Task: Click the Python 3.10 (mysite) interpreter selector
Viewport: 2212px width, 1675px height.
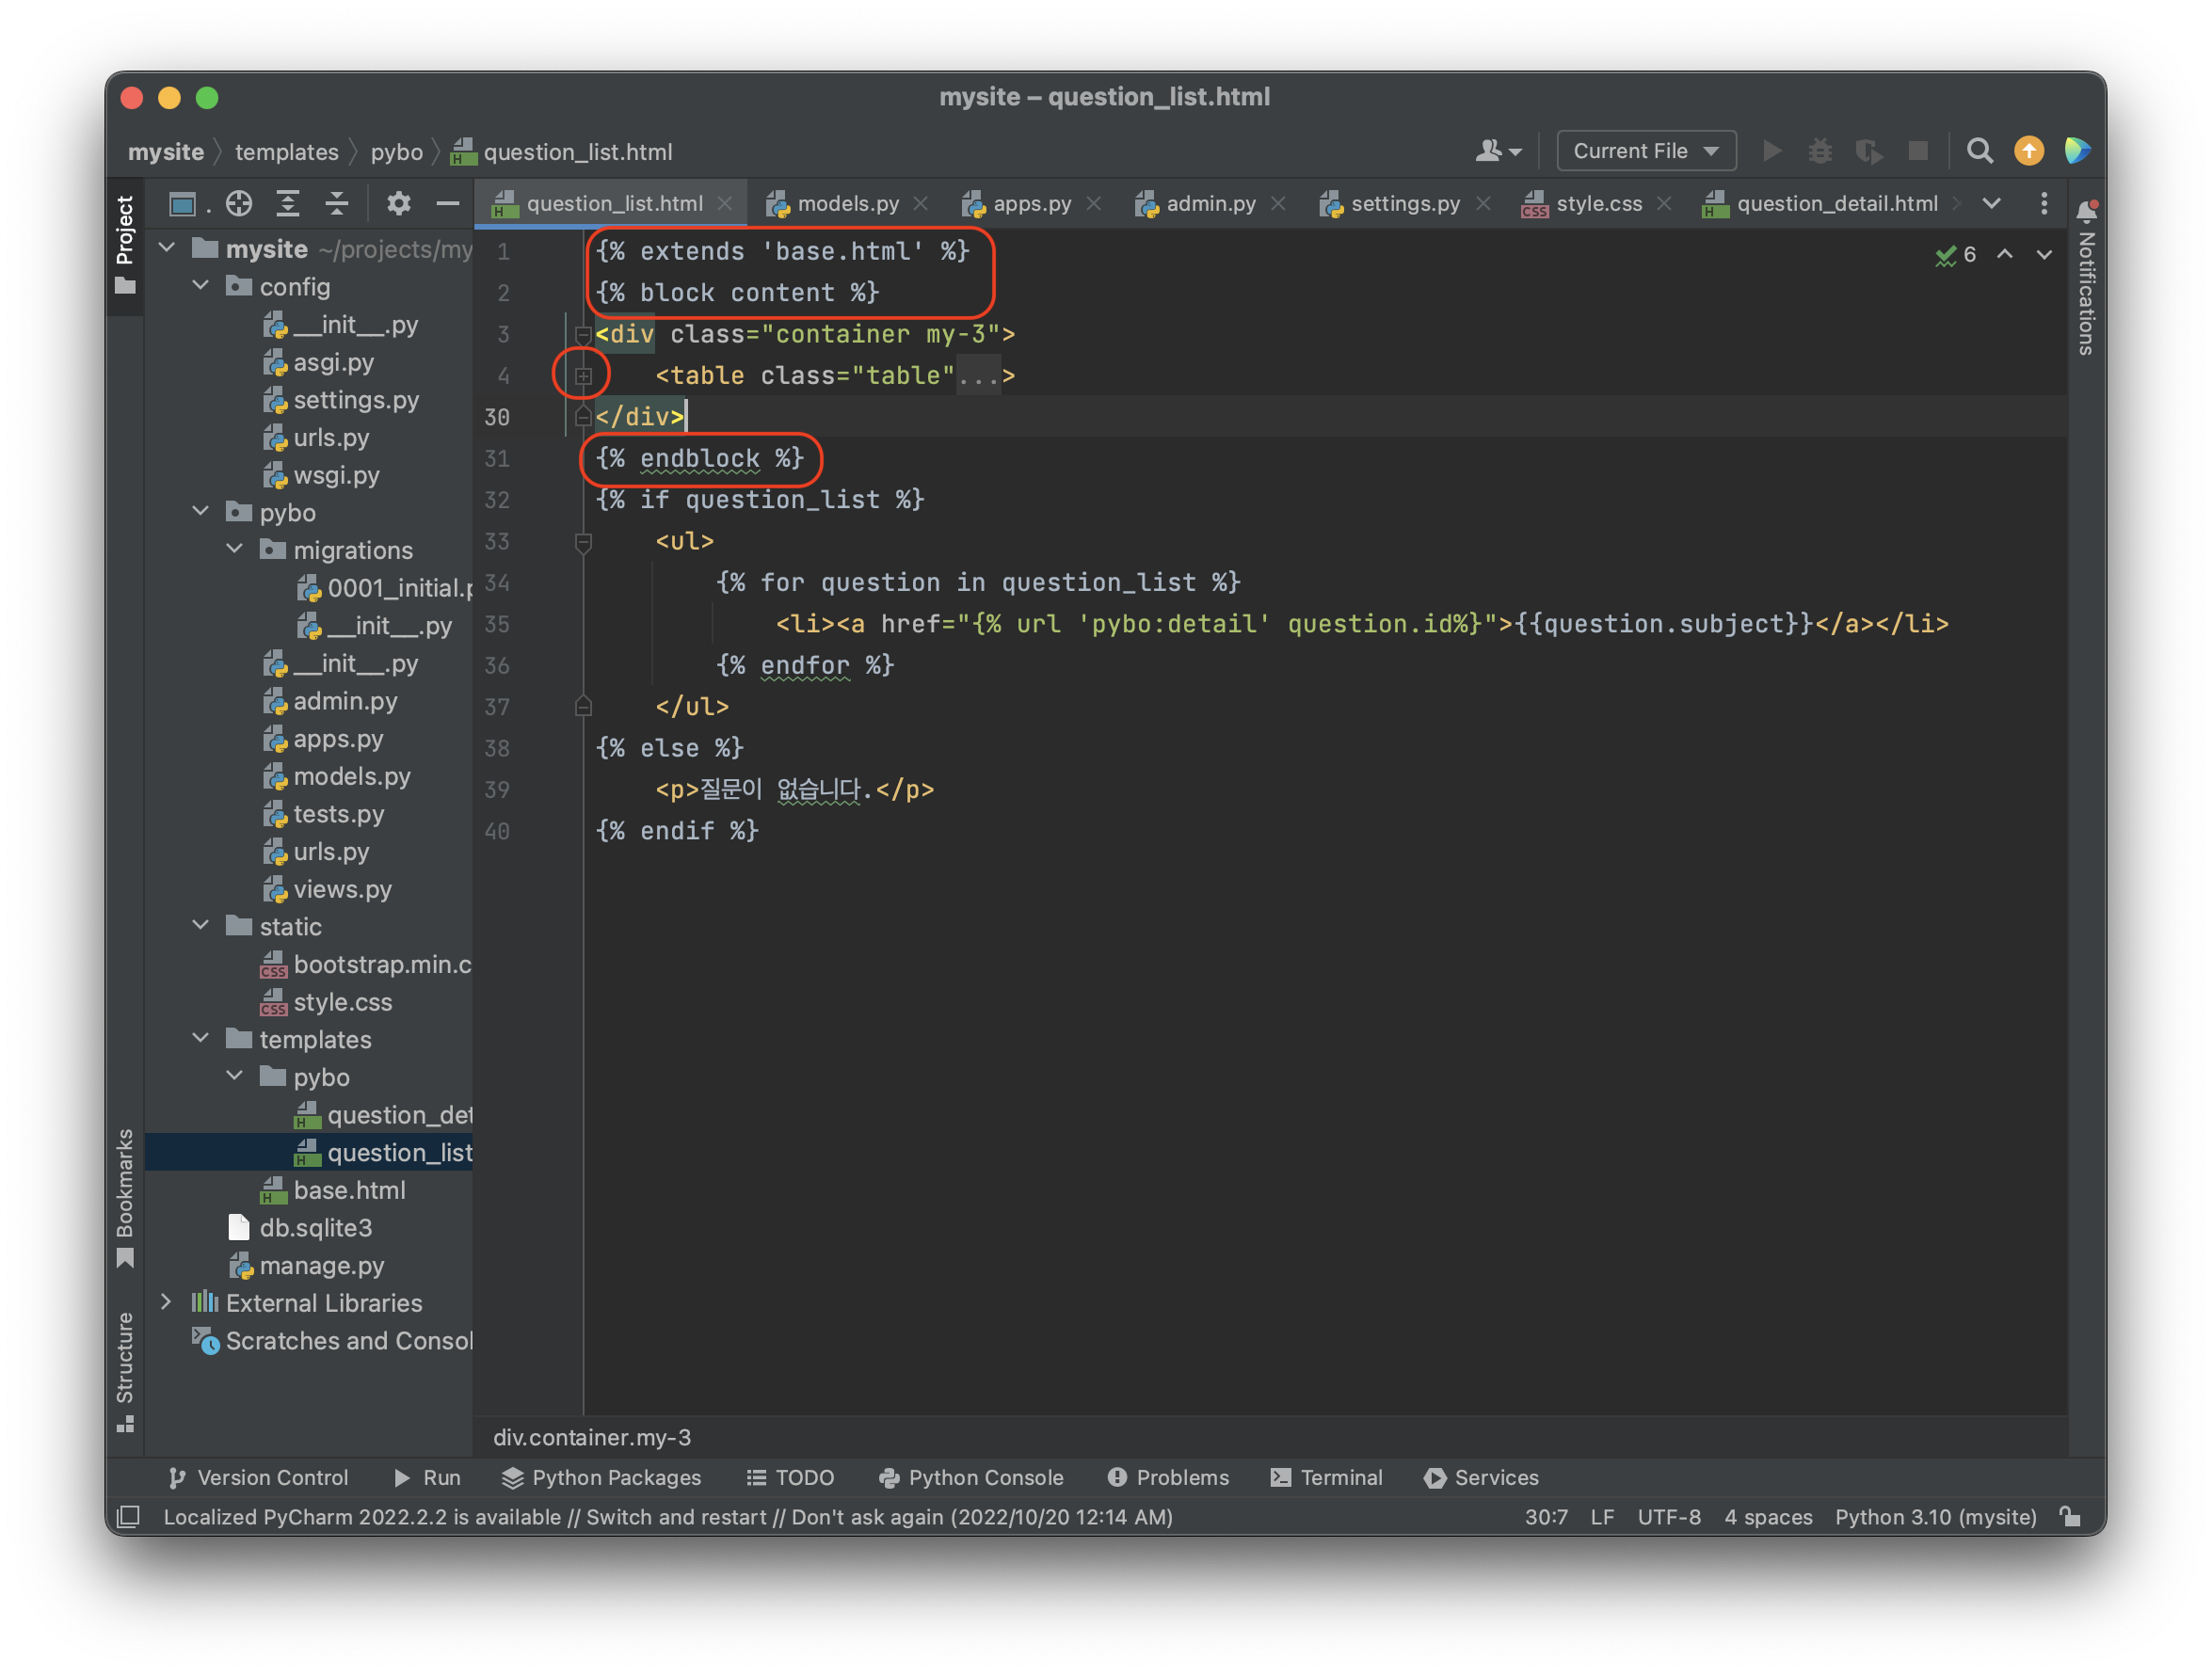Action: click(1935, 1517)
